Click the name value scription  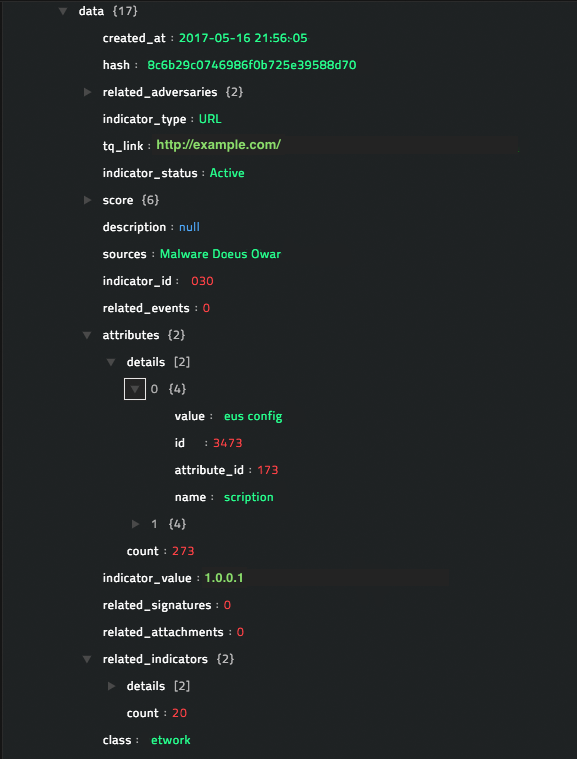[249, 497]
